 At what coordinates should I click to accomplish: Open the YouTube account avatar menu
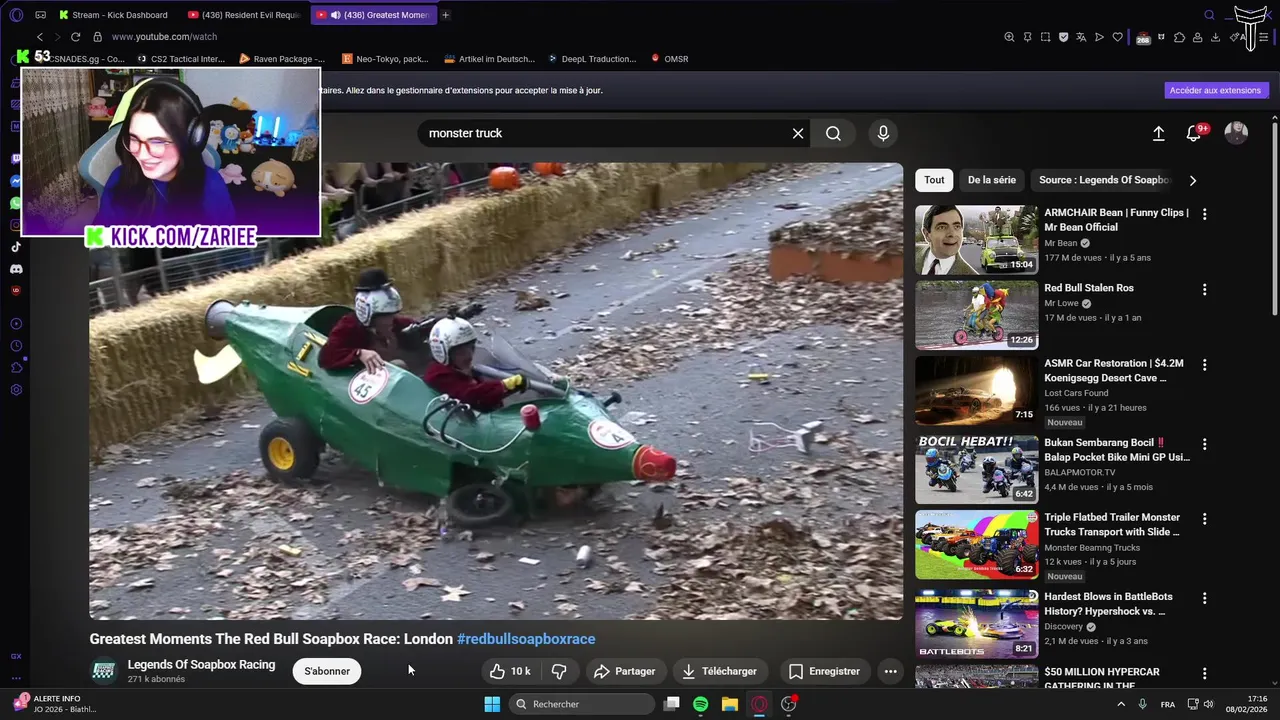1236,133
